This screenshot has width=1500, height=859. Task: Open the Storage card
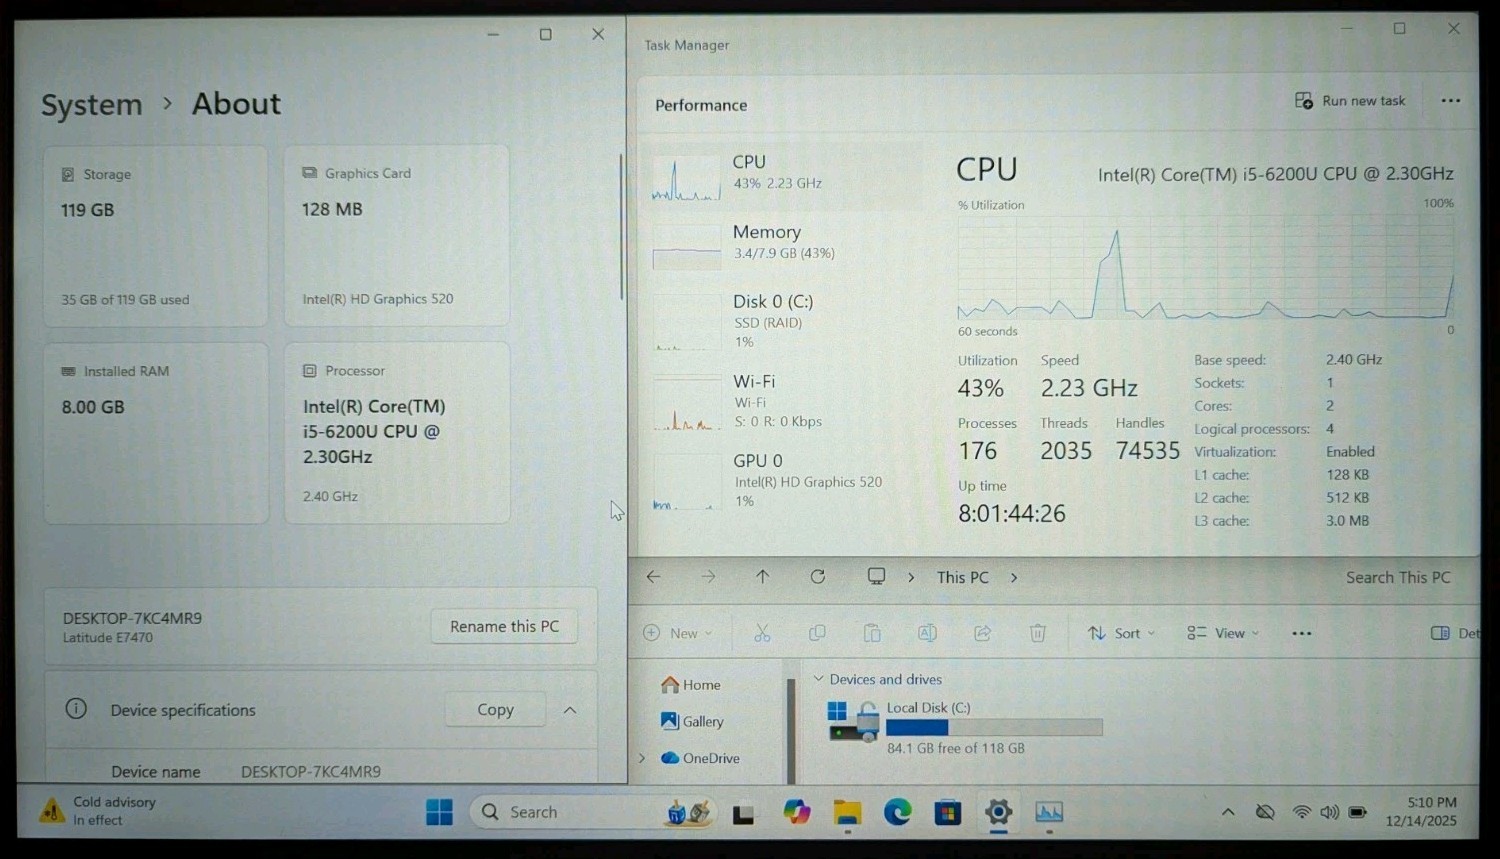(x=156, y=236)
